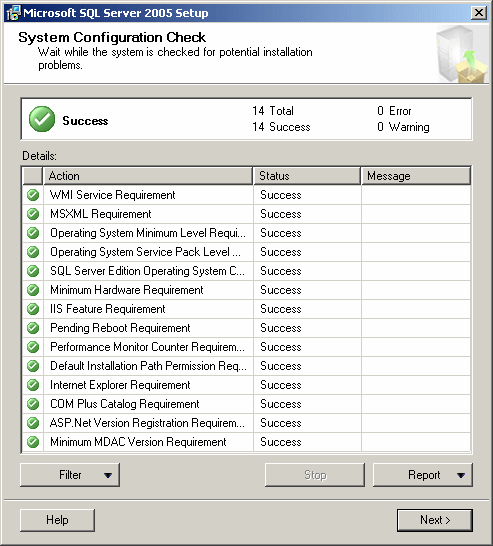
Task: Click the setup icon in the title bar
Action: click(x=13, y=13)
